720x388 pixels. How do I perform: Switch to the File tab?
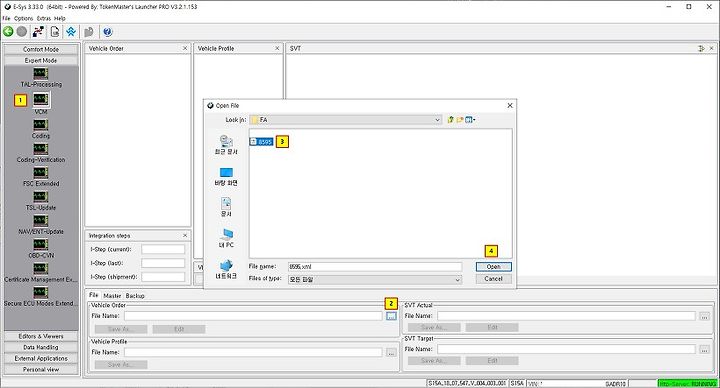(x=94, y=295)
